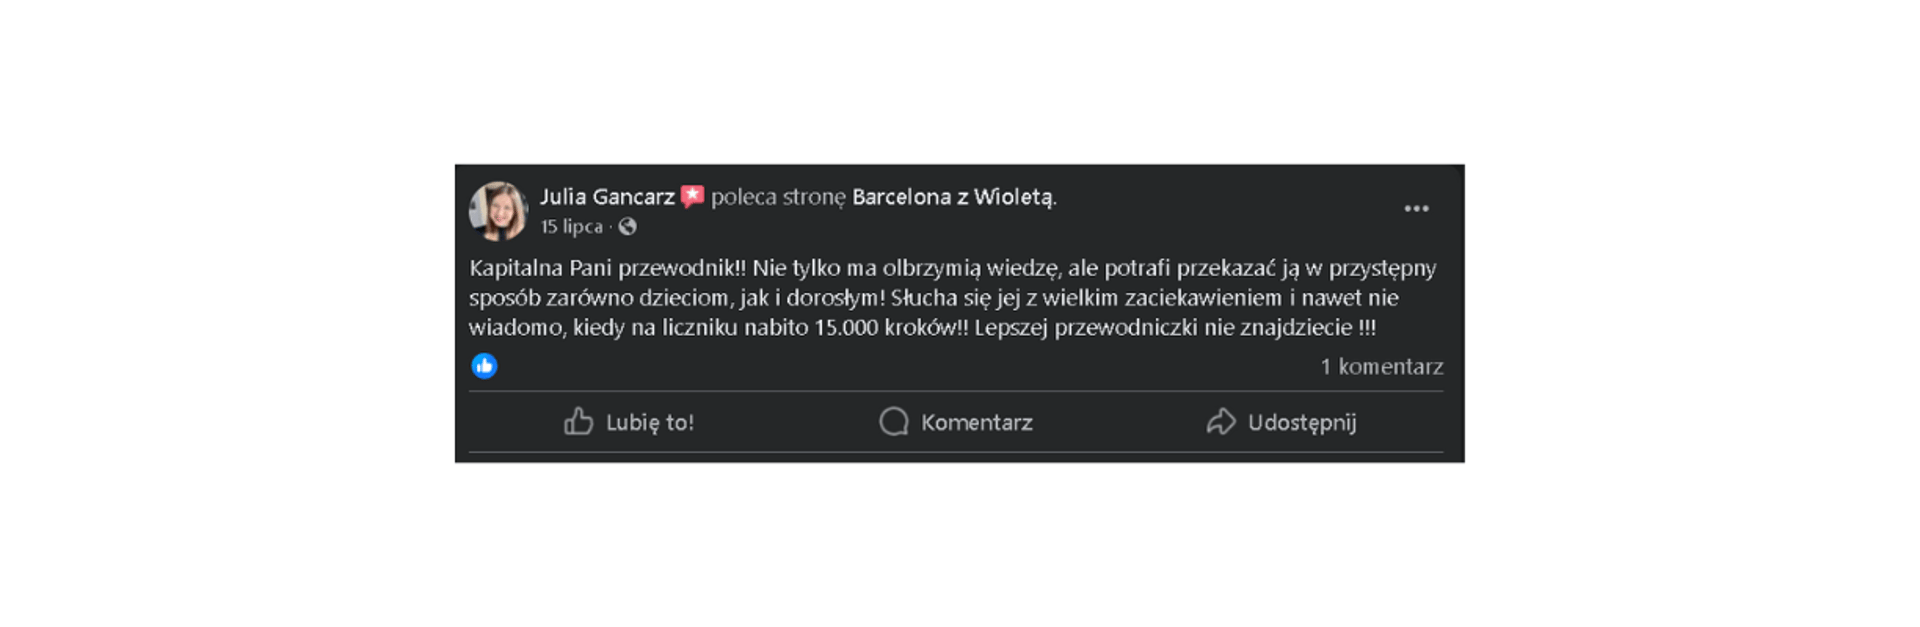The width and height of the screenshot is (1920, 627).
Task: Click the blue like reaction icon
Action: (484, 366)
